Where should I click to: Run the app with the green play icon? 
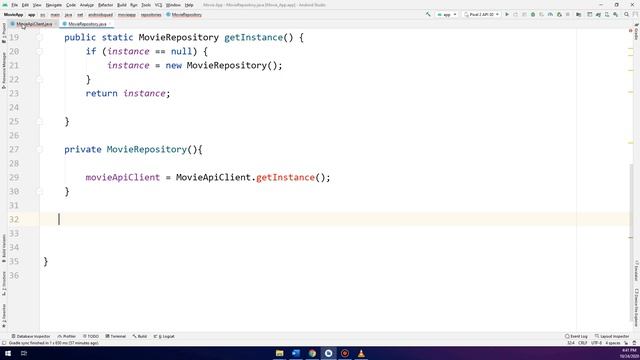coord(507,14)
